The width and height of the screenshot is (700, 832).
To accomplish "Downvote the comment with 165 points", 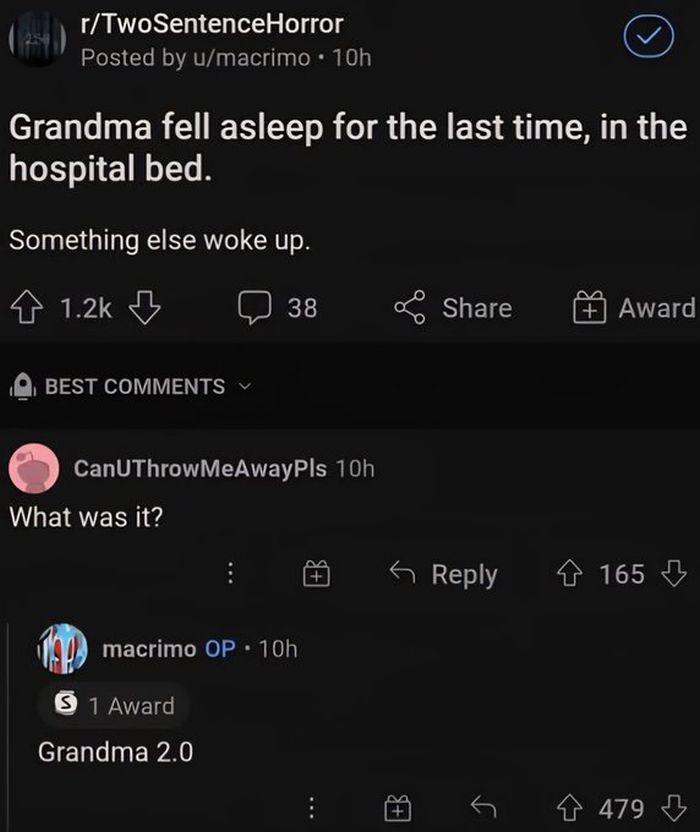I will point(675,574).
